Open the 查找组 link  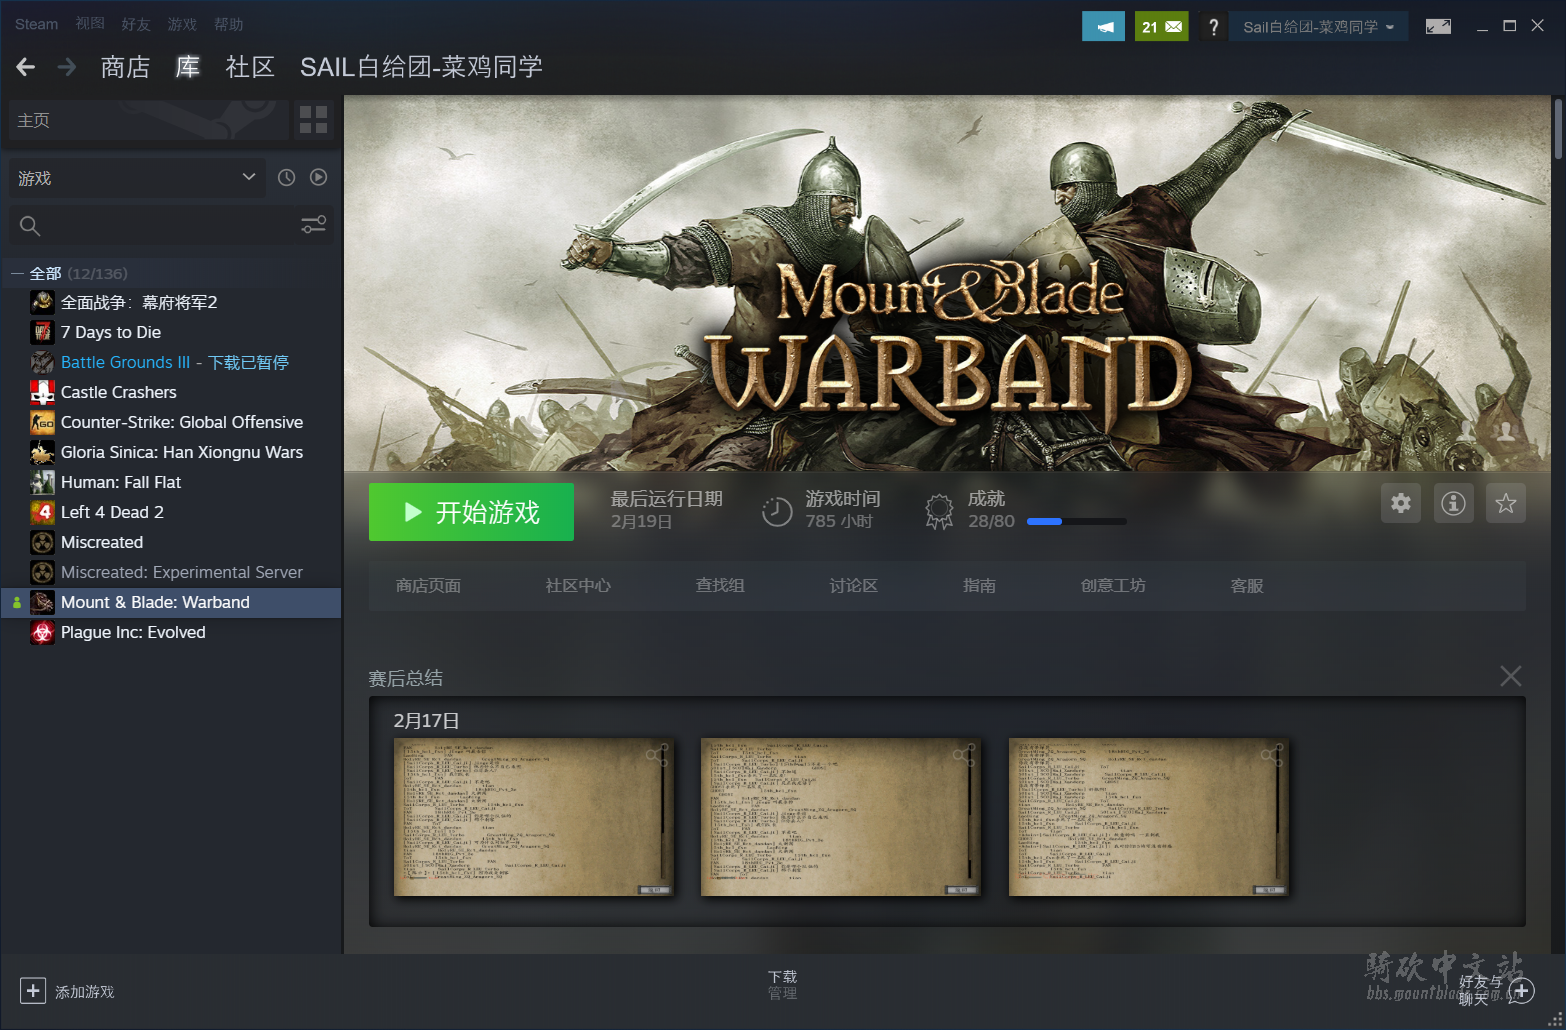tap(720, 586)
